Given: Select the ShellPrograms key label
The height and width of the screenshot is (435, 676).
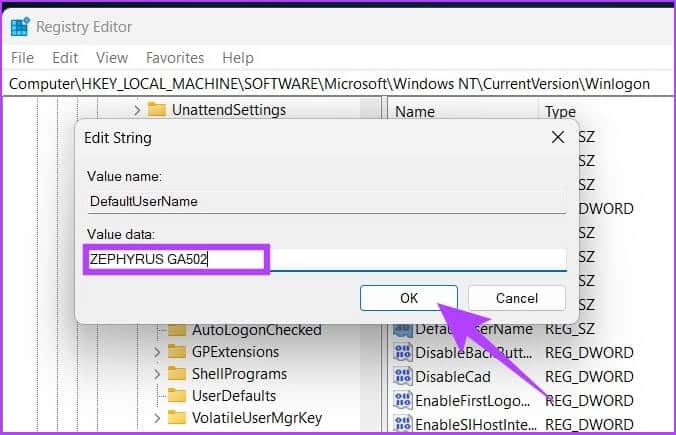Looking at the screenshot, I should [x=239, y=374].
